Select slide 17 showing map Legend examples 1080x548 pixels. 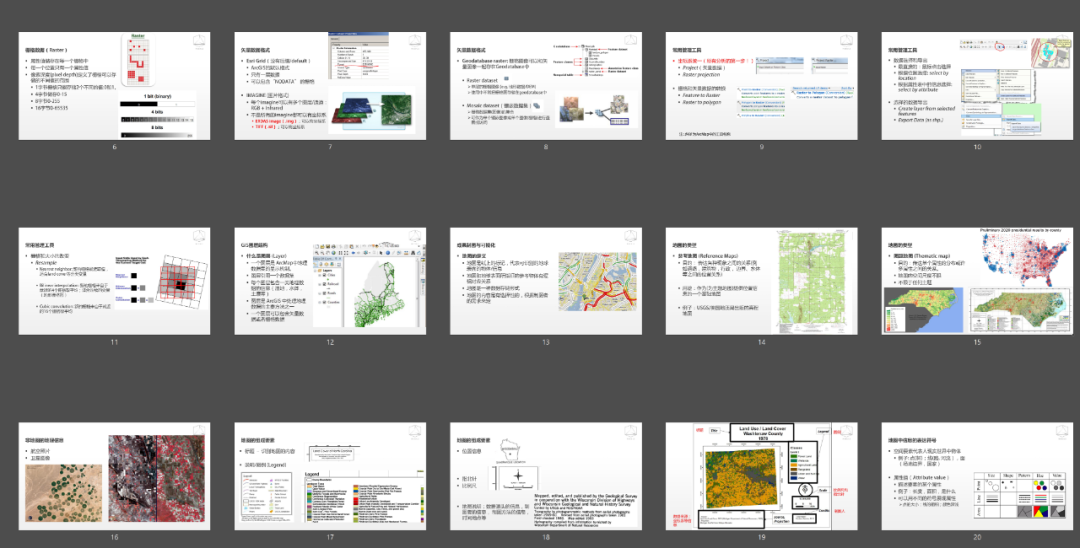330,475
